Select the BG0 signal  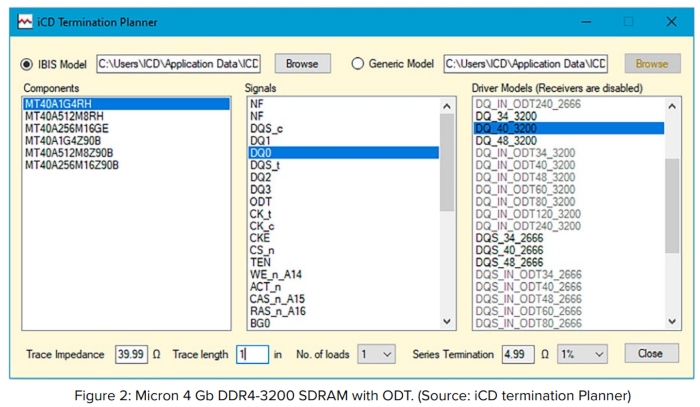click(344, 323)
